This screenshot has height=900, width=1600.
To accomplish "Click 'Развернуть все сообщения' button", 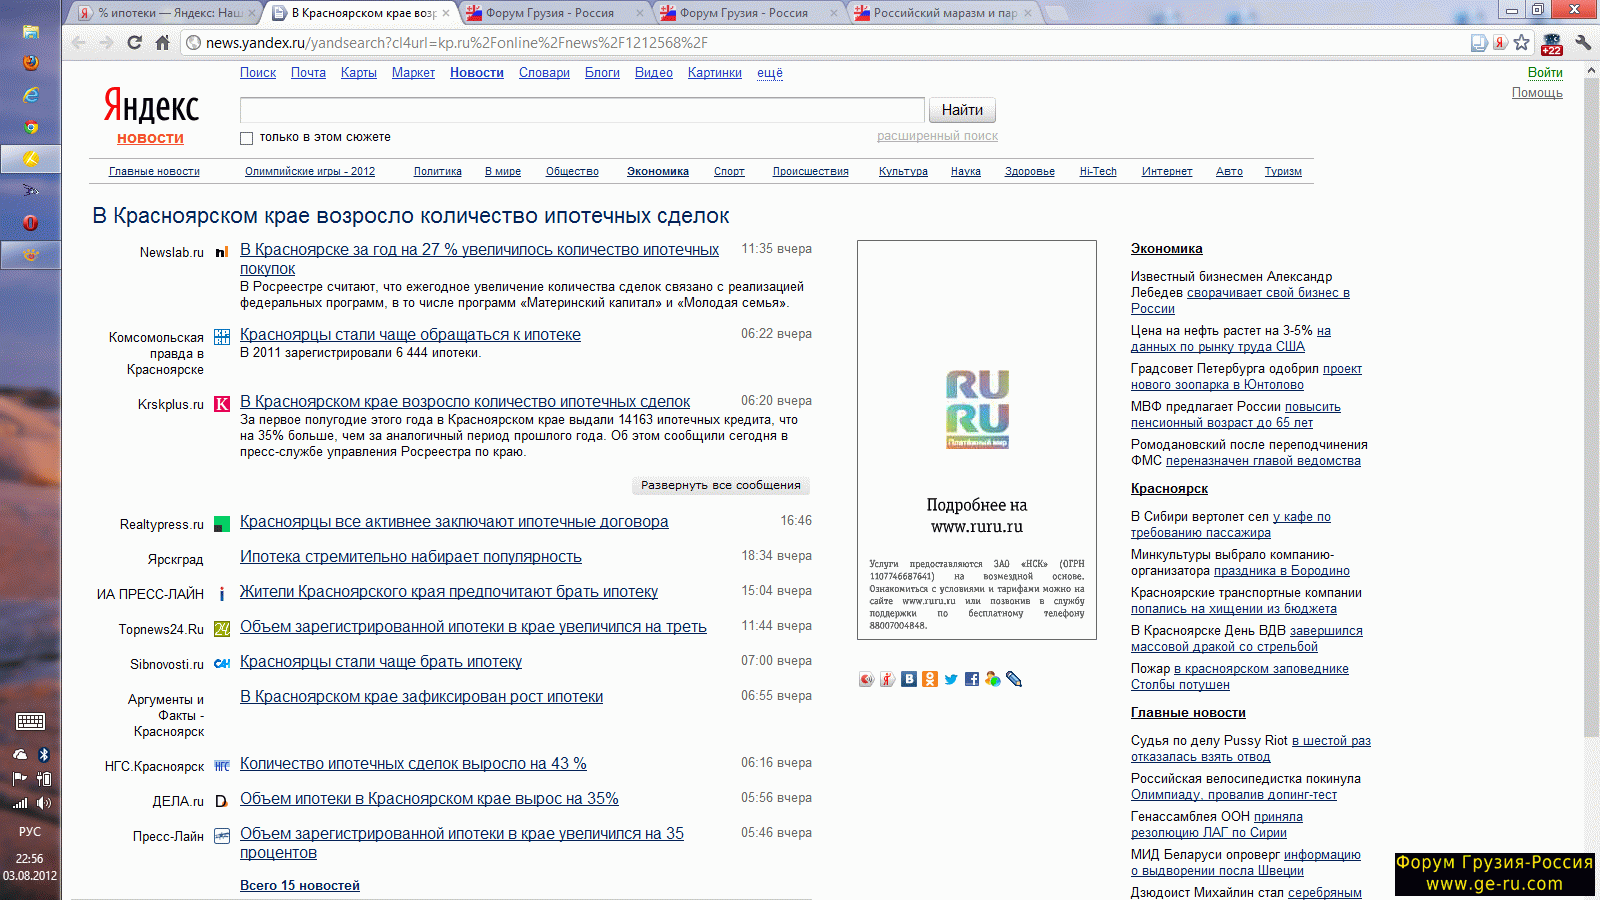I will click(x=721, y=485).
